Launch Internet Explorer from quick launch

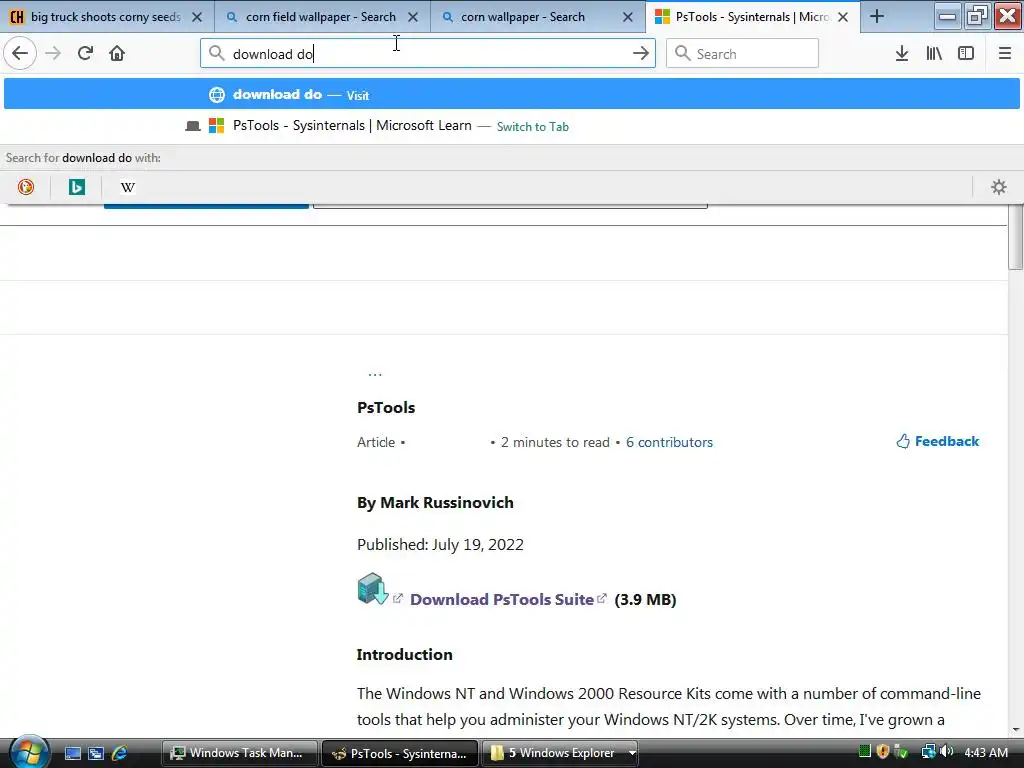(x=120, y=753)
